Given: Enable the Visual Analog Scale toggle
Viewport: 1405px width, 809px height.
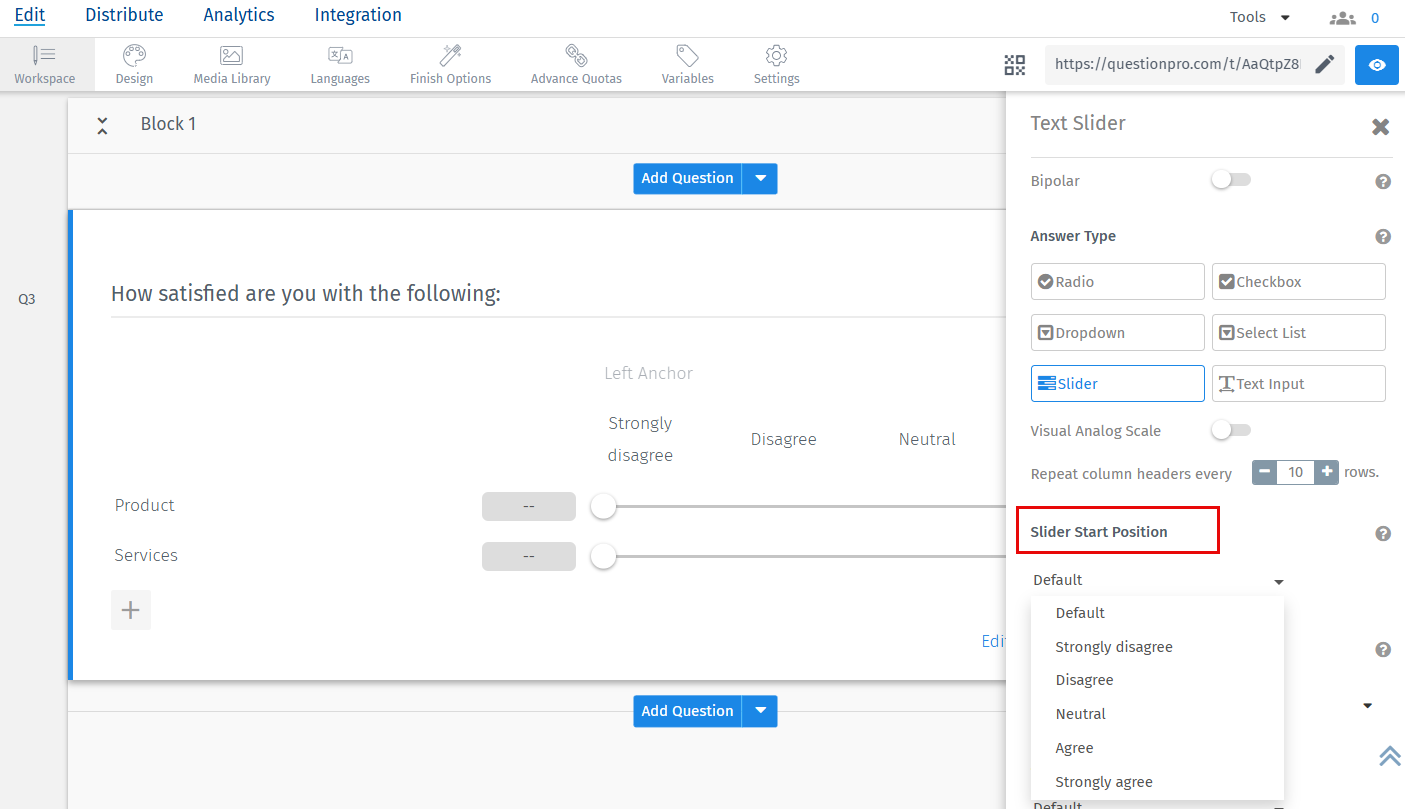Looking at the screenshot, I should tap(1231, 431).
